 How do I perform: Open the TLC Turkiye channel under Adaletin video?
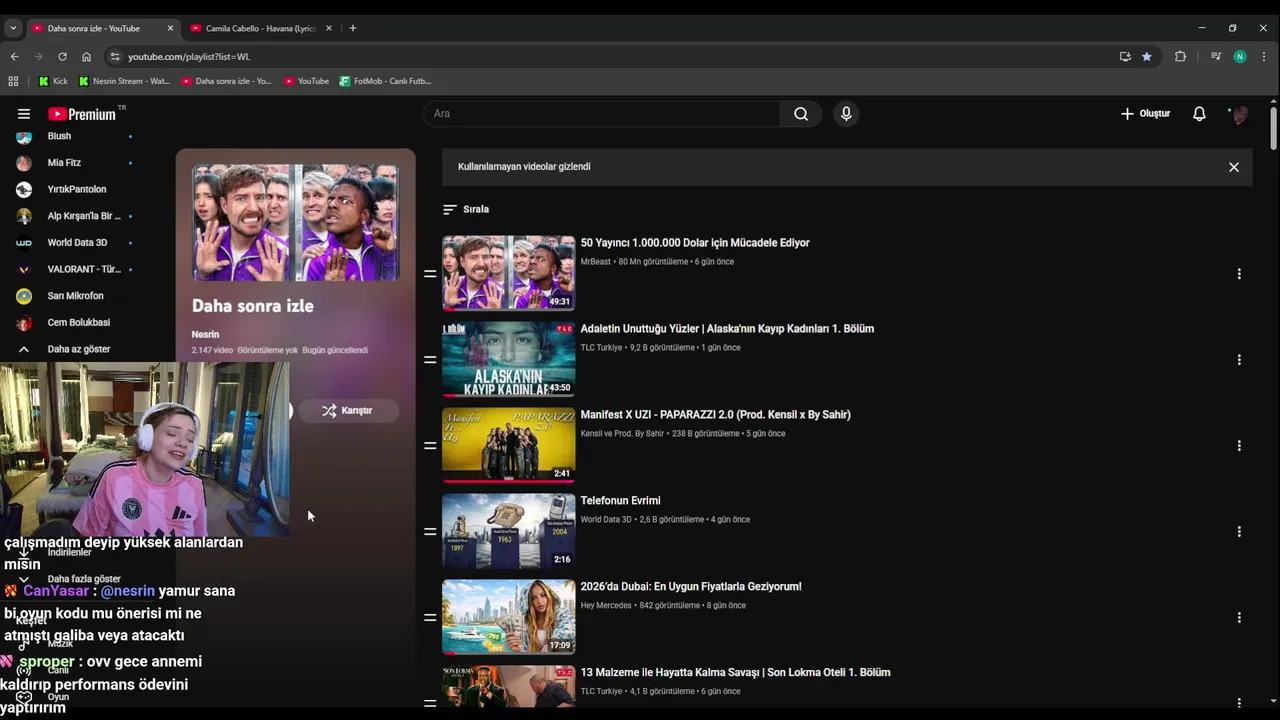(x=601, y=348)
